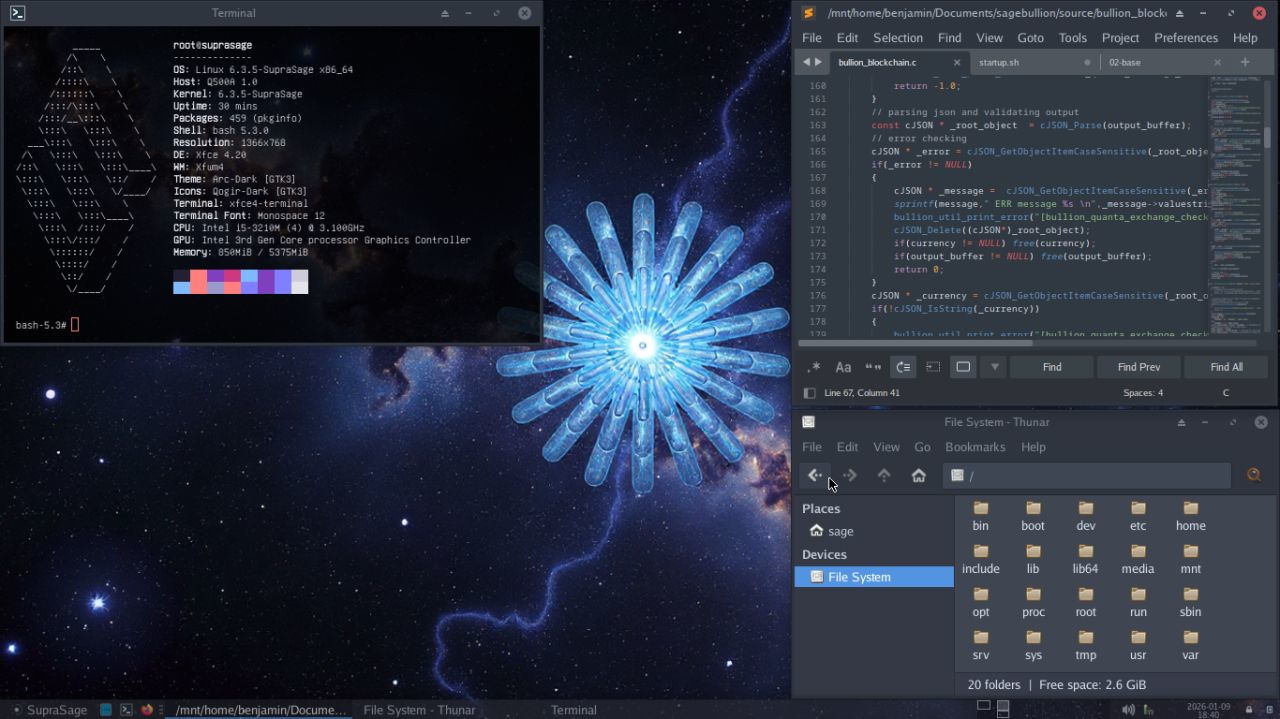Toggle wrap search option in Find bar

903,367
